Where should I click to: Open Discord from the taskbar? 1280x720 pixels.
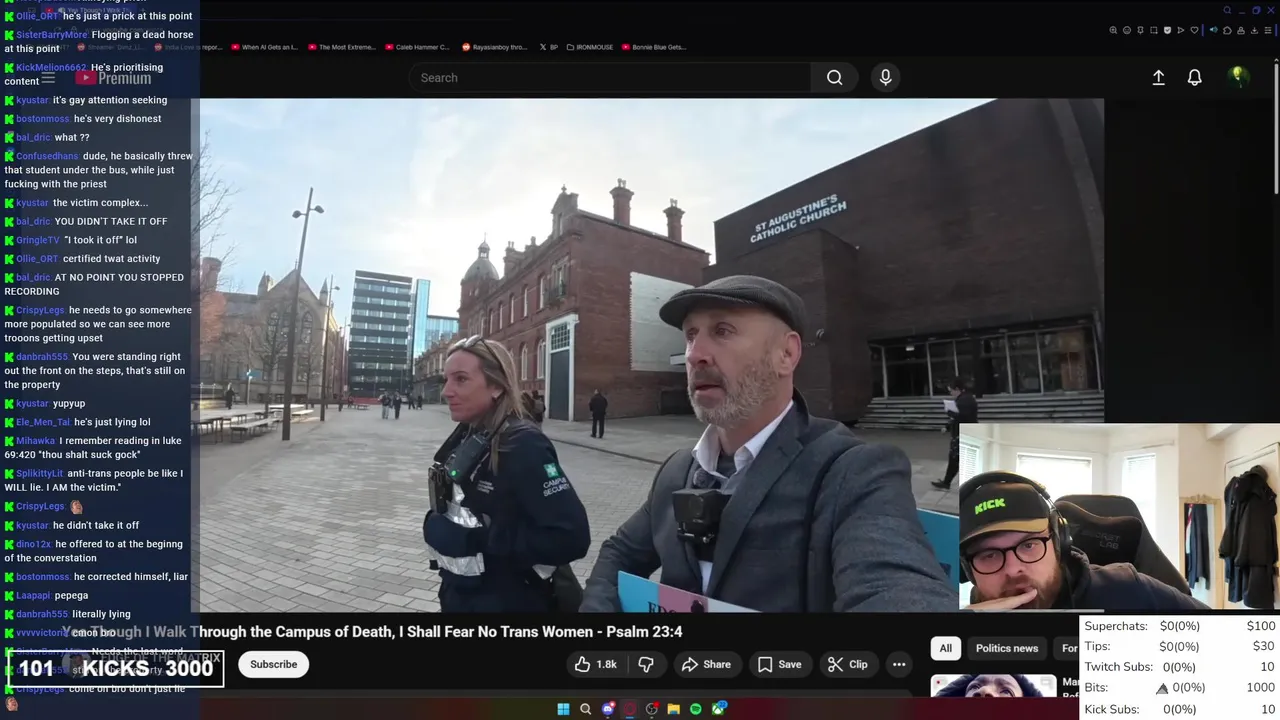[x=607, y=709]
